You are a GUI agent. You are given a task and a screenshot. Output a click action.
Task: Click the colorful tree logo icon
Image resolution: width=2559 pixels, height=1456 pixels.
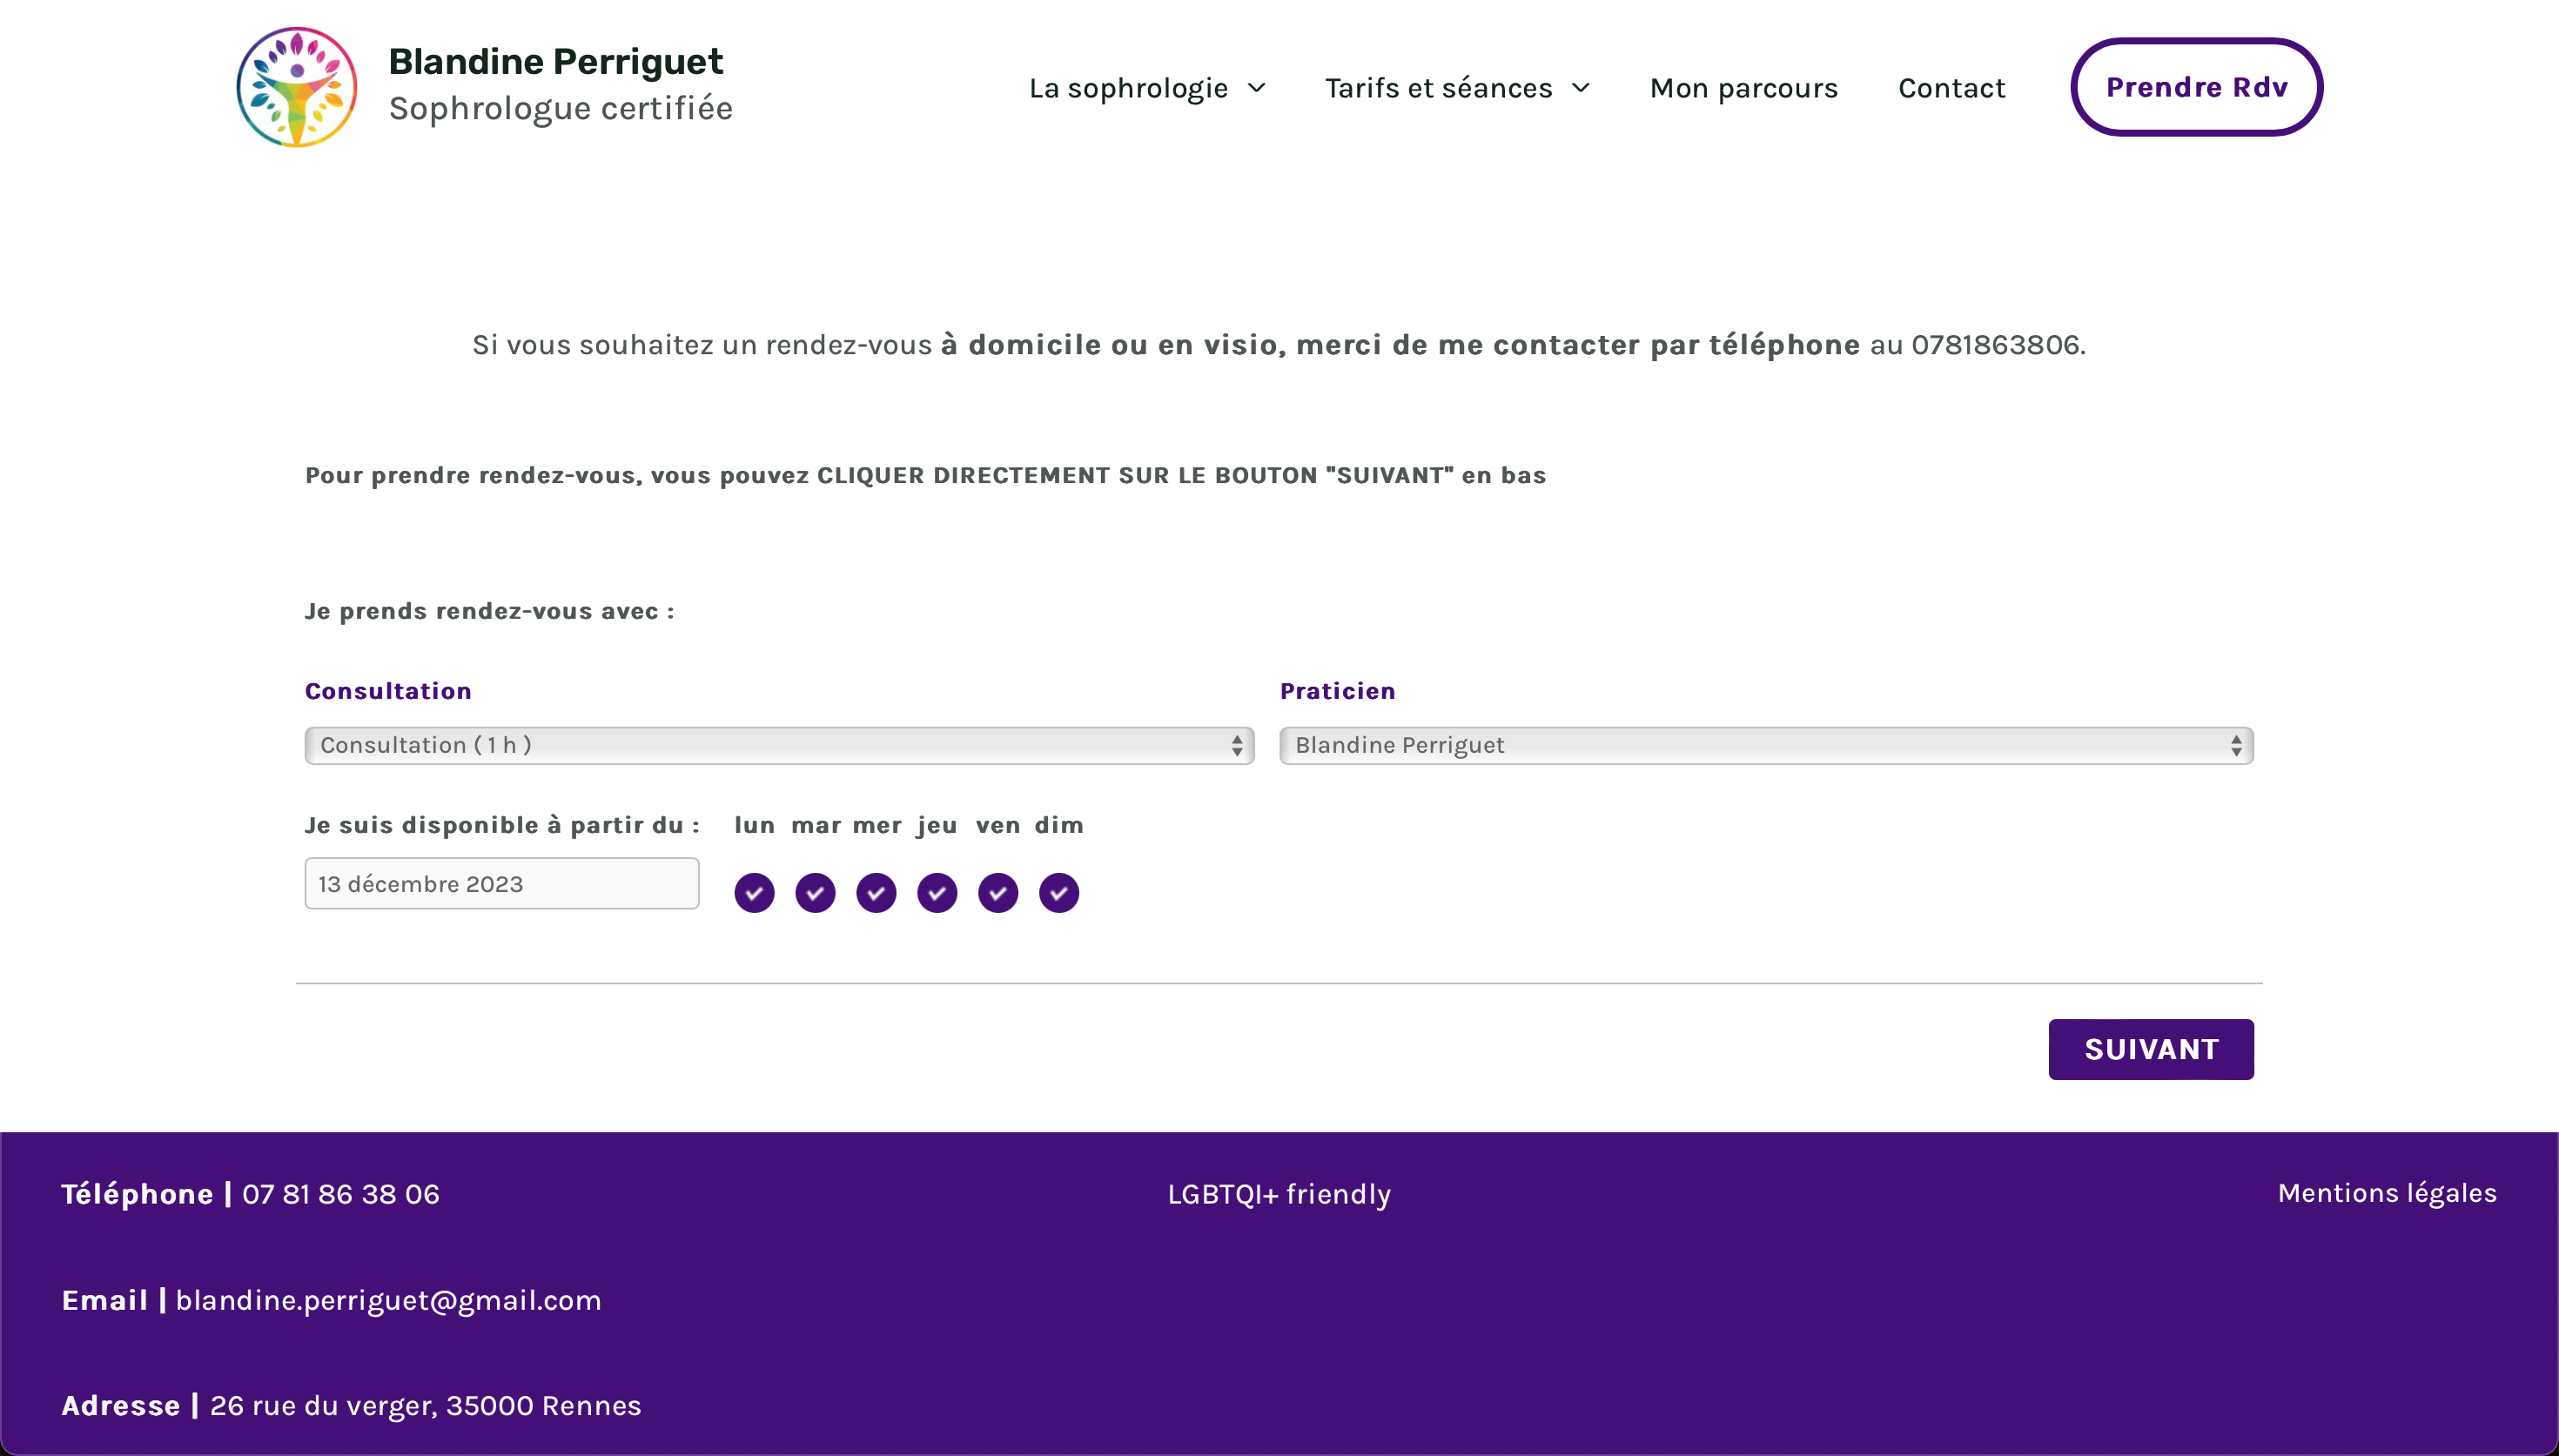[296, 88]
